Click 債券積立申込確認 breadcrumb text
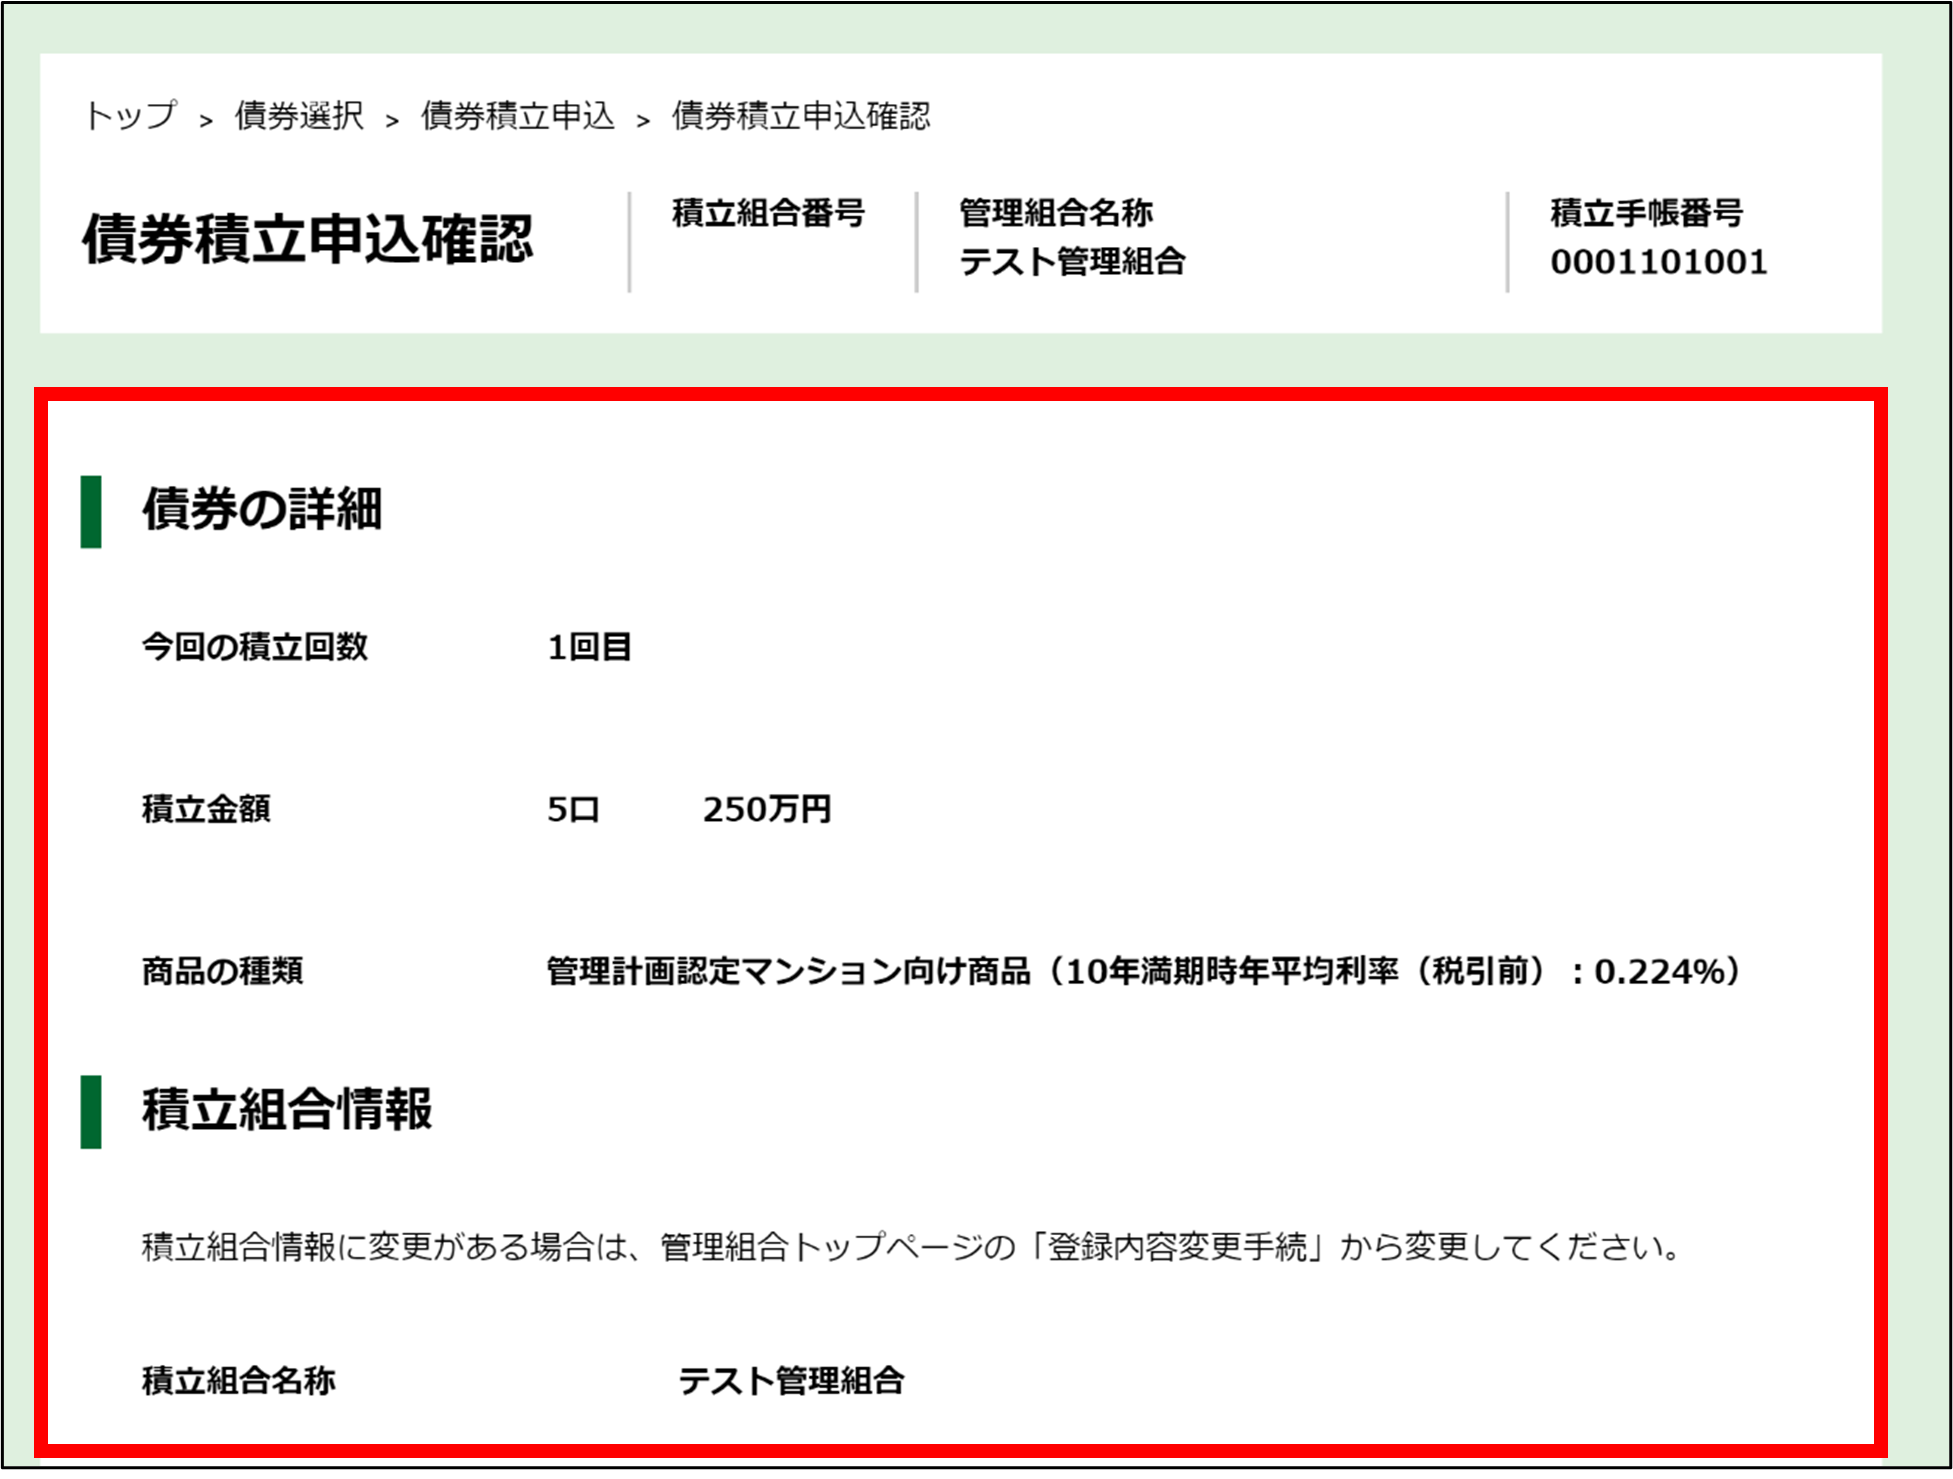The width and height of the screenshot is (1953, 1479). 801,116
